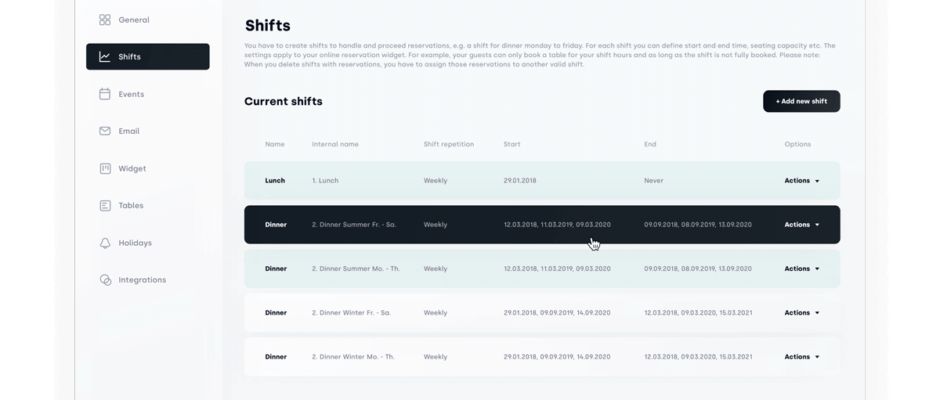Screen dimensions: 940x400
Task: Click the Add new shift button
Action: pyautogui.click(x=802, y=101)
